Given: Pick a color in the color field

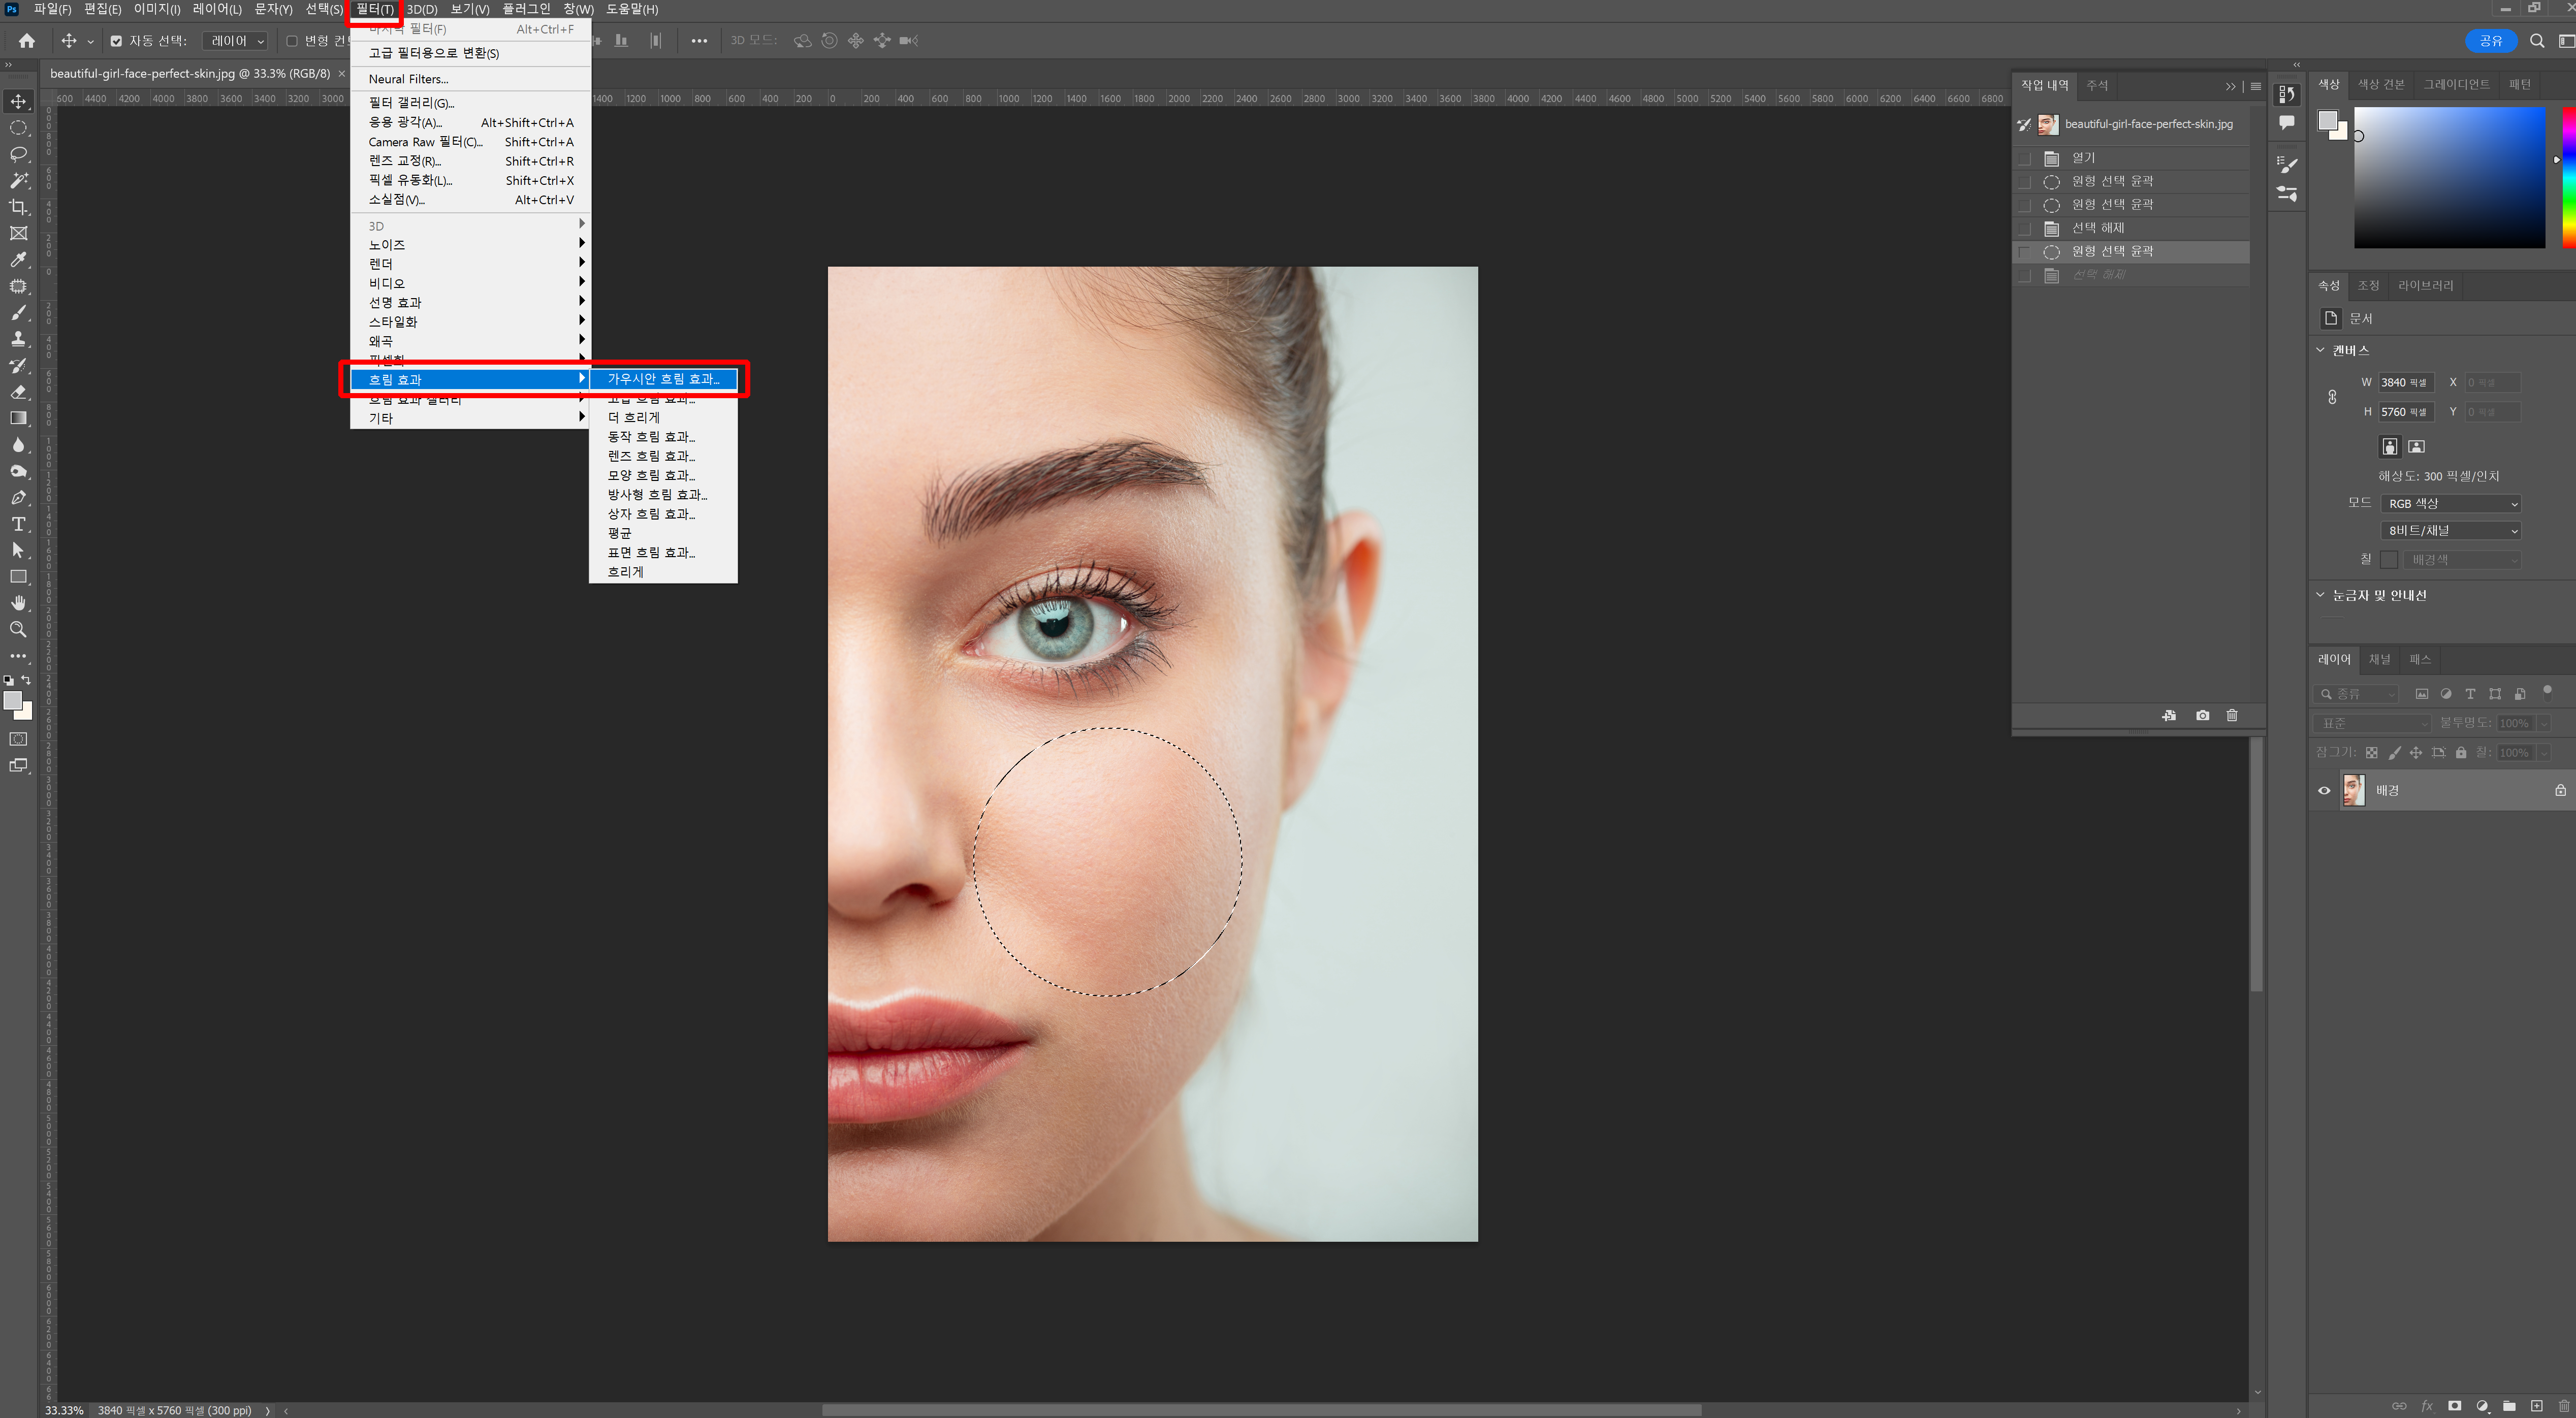Looking at the screenshot, I should 2450,178.
